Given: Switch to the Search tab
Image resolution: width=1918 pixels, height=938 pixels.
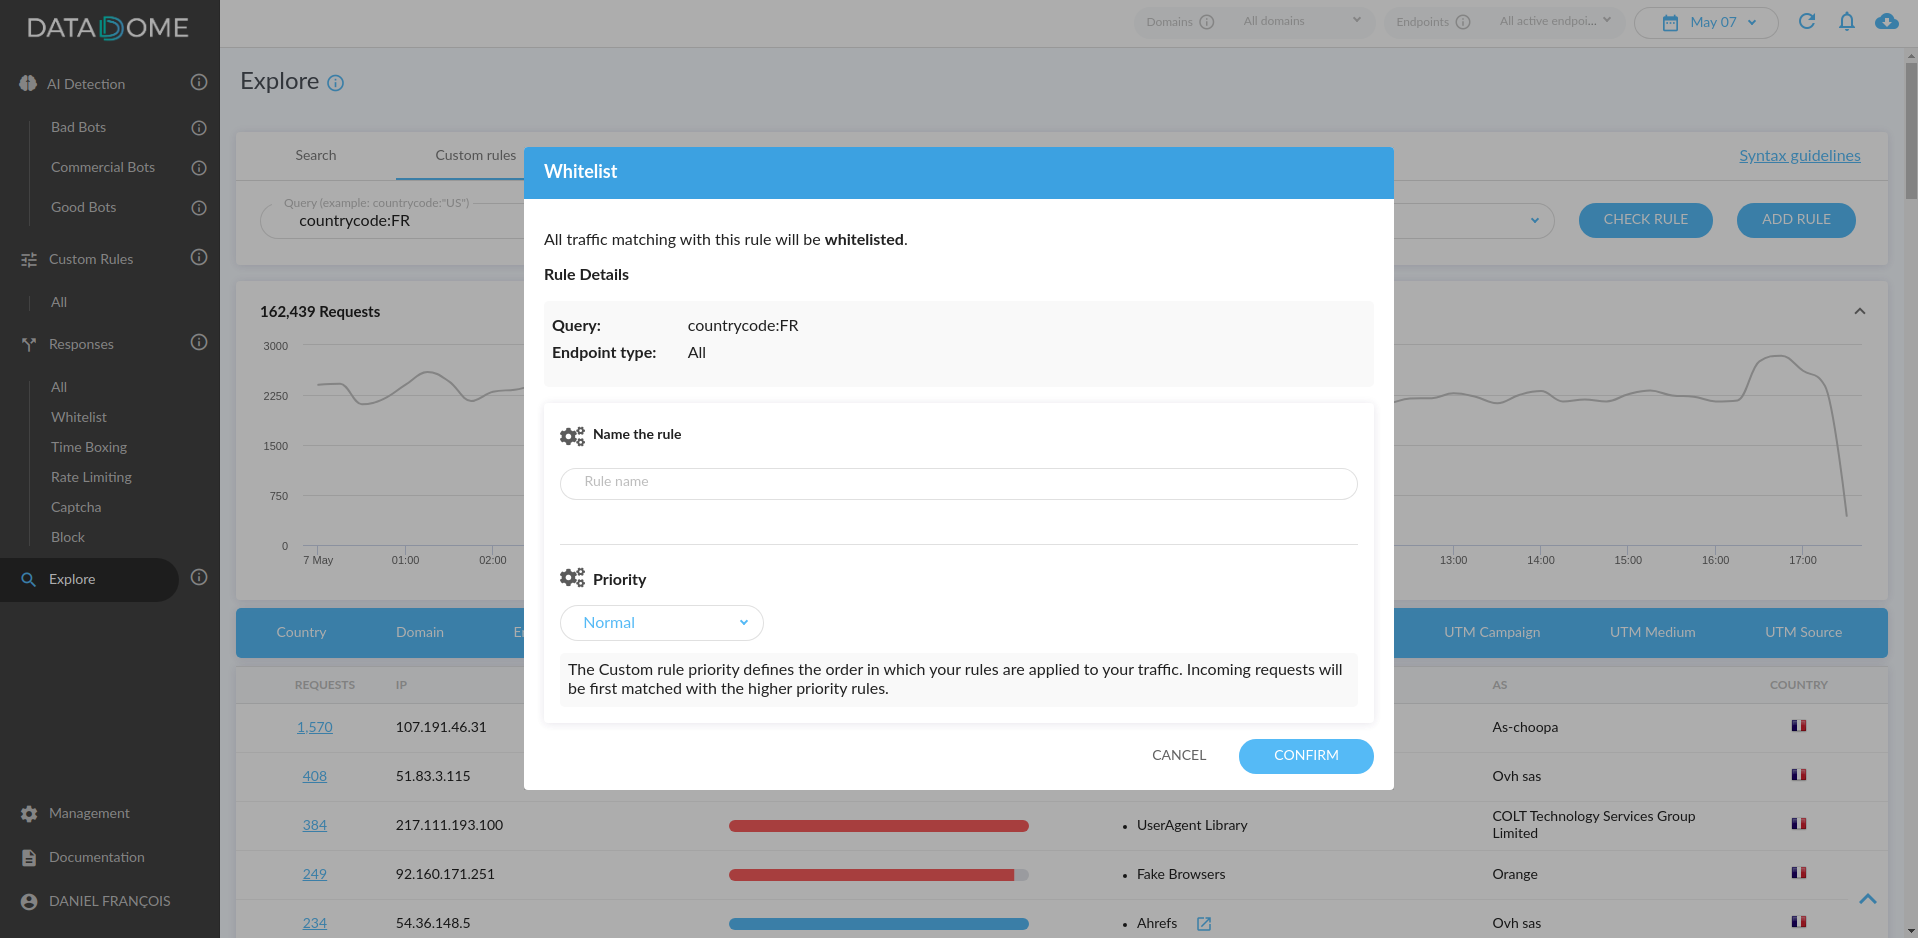Looking at the screenshot, I should point(316,156).
